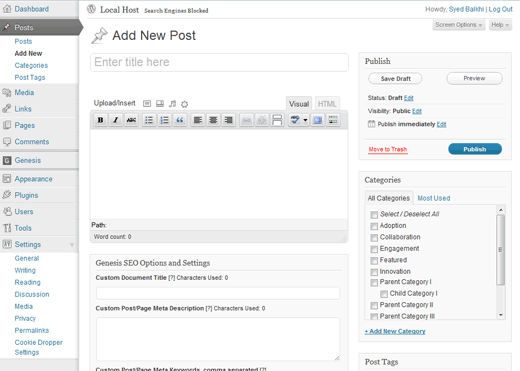Click the Preview button
This screenshot has width=520, height=371.
(474, 78)
